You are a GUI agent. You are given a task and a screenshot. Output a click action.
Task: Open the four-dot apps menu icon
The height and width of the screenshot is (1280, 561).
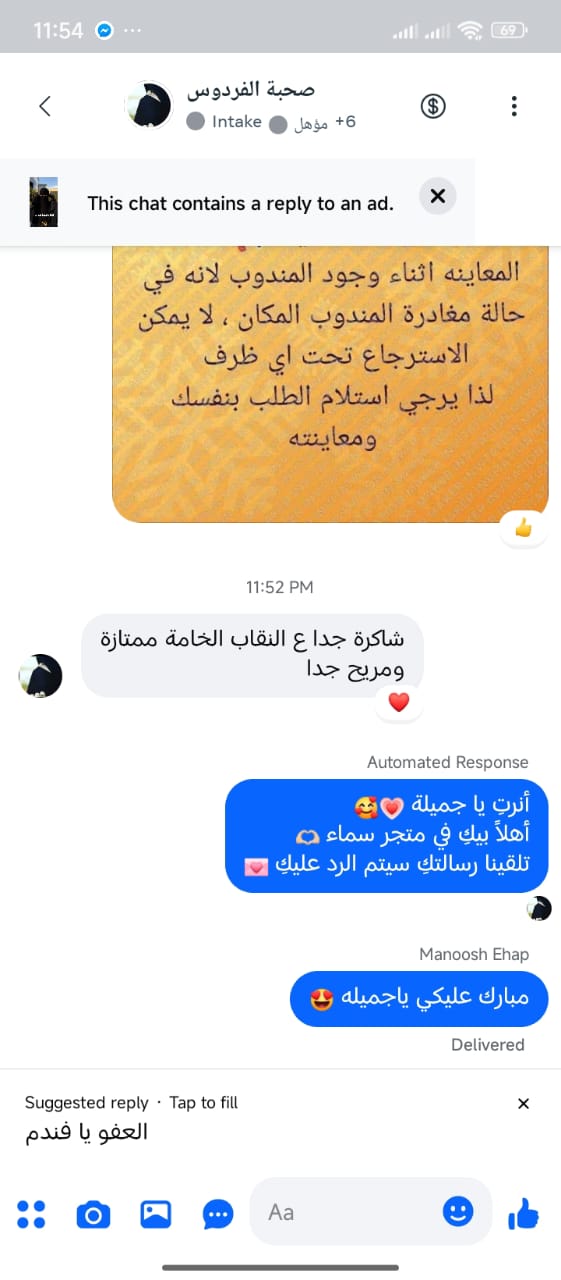pyautogui.click(x=32, y=1214)
